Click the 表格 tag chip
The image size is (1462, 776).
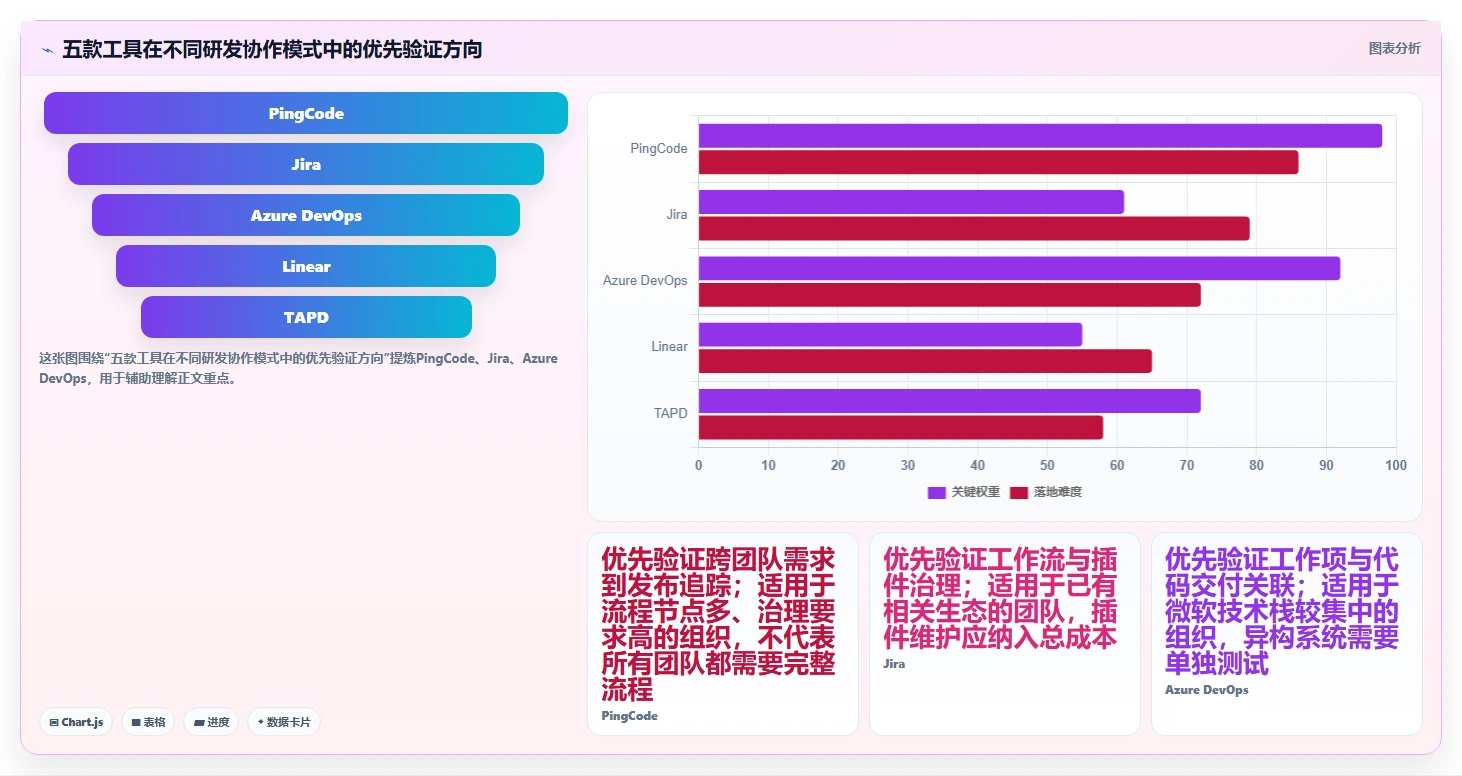(148, 722)
